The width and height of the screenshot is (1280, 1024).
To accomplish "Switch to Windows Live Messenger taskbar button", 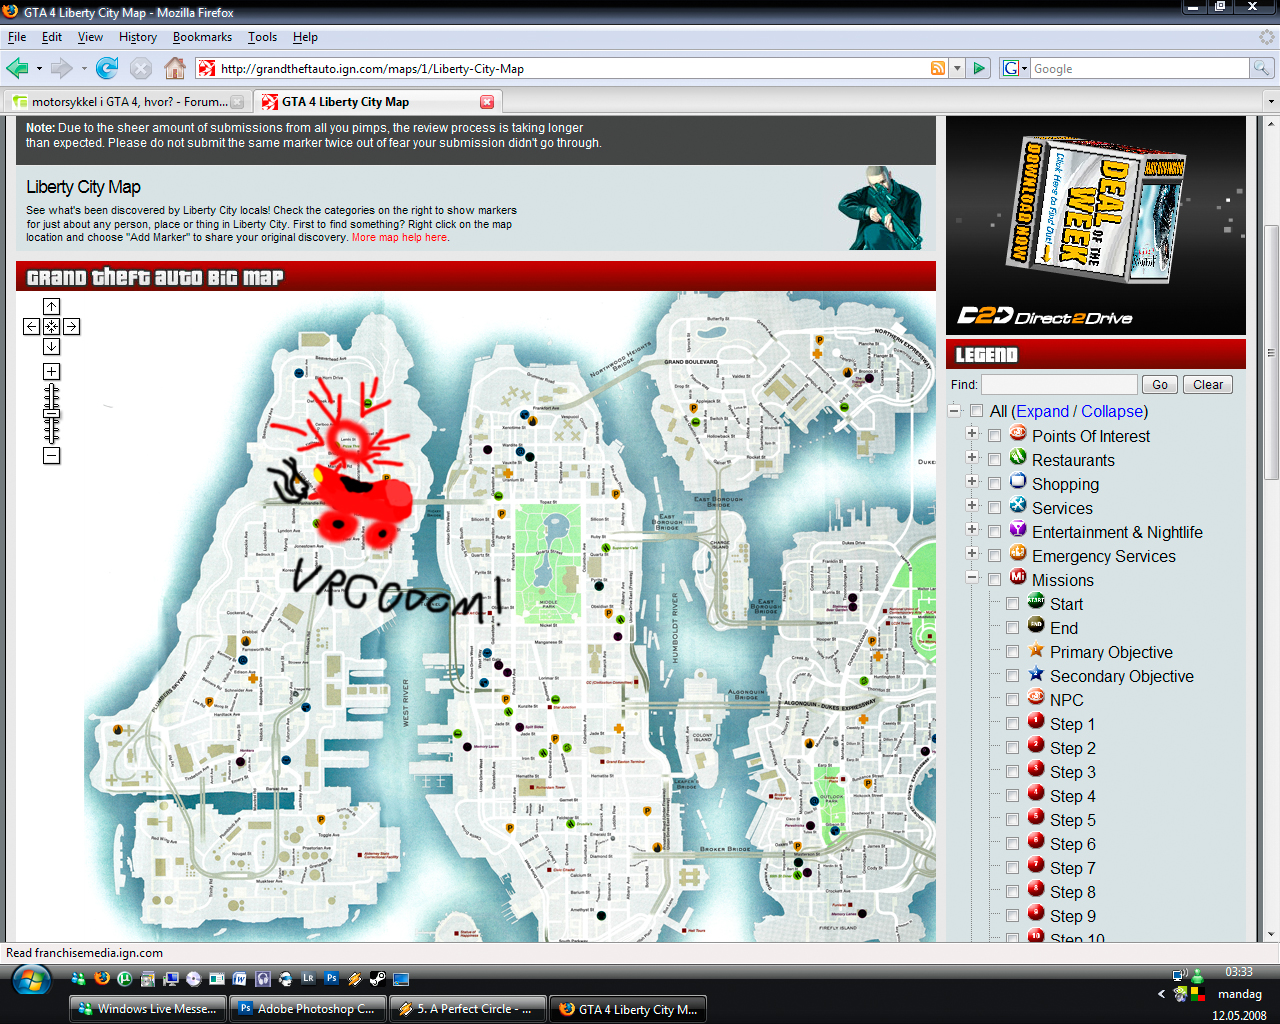I will pyautogui.click(x=148, y=1009).
